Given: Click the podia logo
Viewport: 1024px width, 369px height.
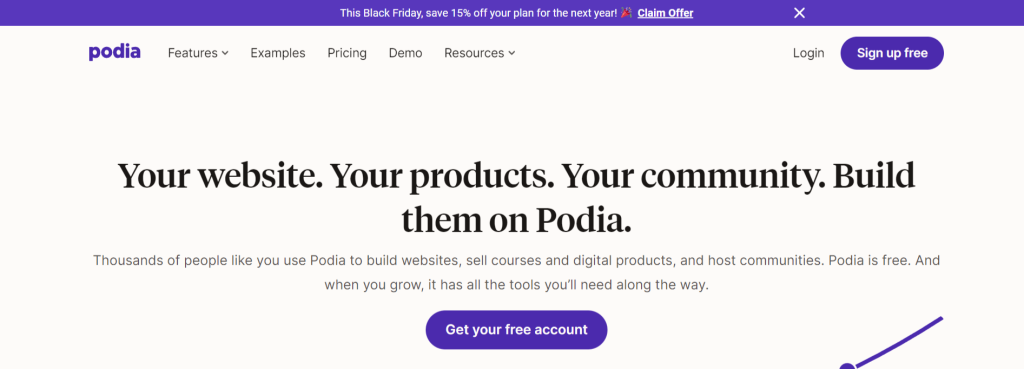Looking at the screenshot, I should point(114,52).
